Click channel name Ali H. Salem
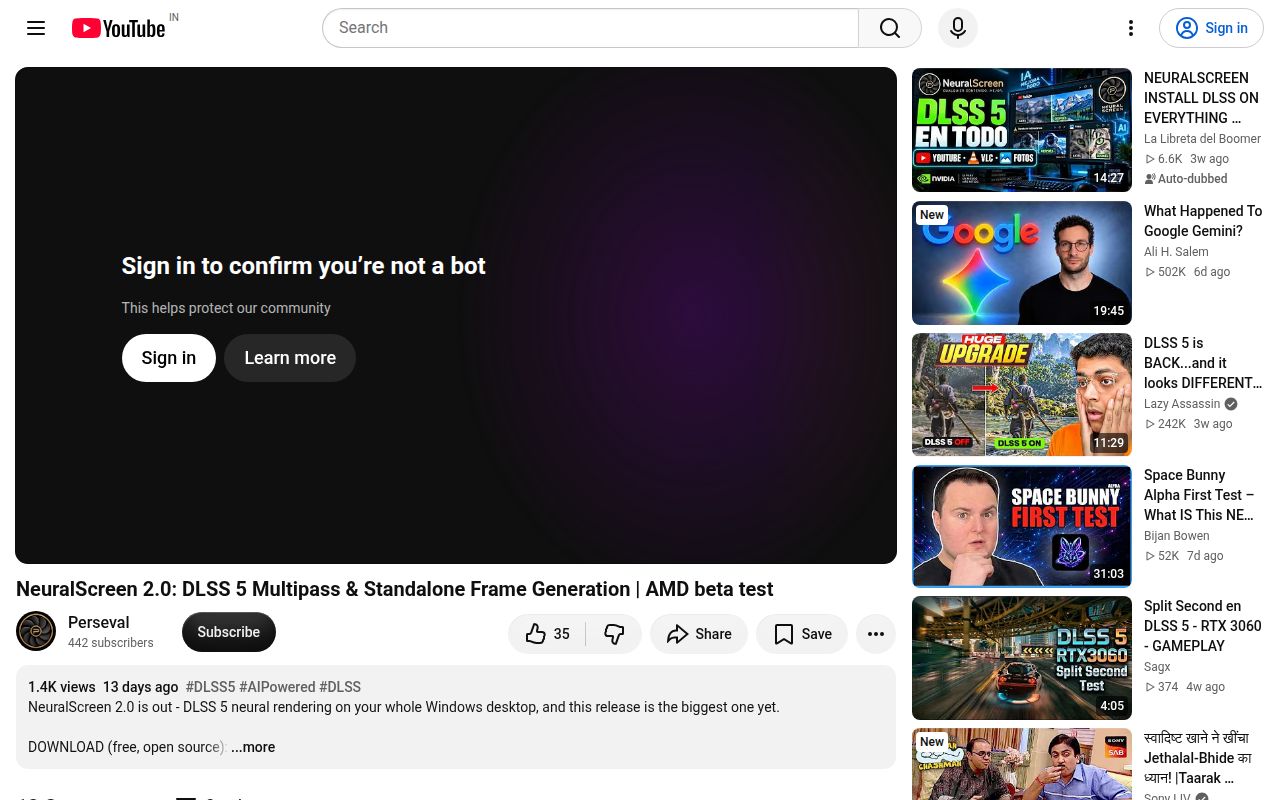The image size is (1280, 800). coord(1176,252)
